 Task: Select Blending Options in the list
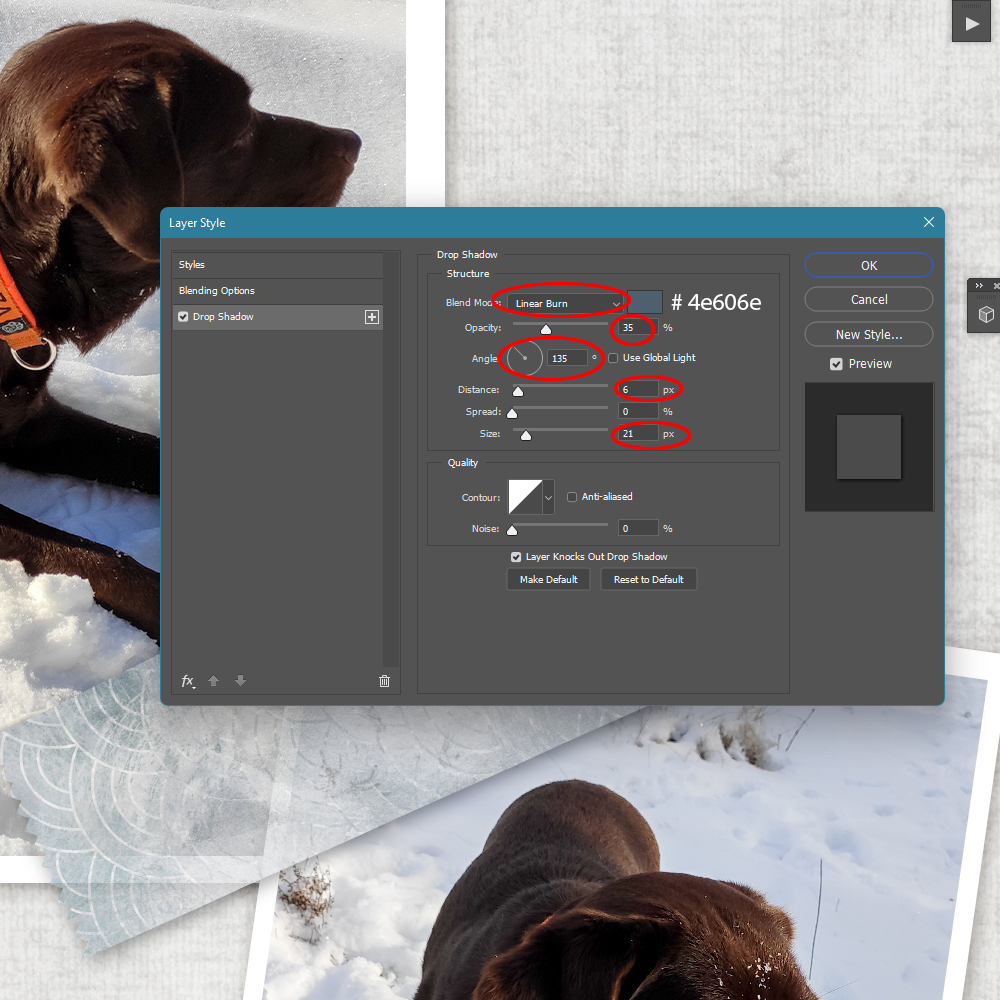coord(277,291)
